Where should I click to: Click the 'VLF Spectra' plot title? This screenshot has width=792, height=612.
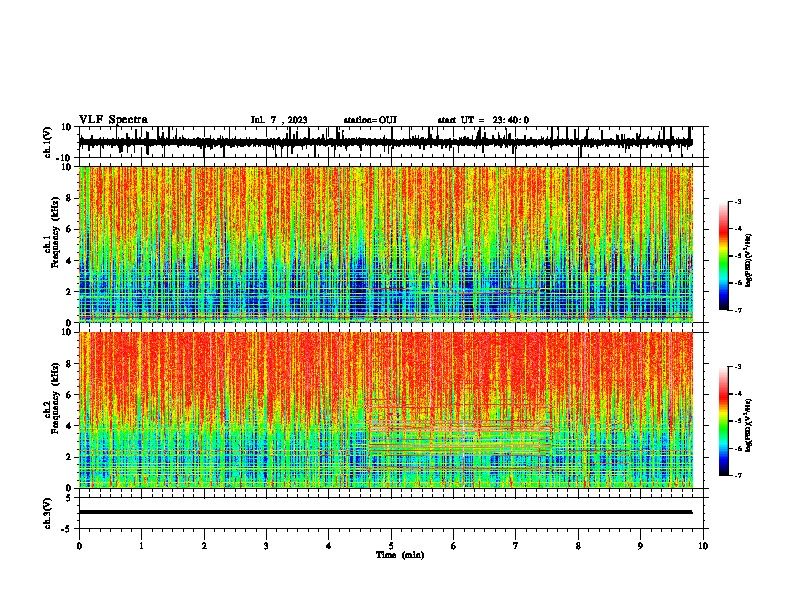113,120
